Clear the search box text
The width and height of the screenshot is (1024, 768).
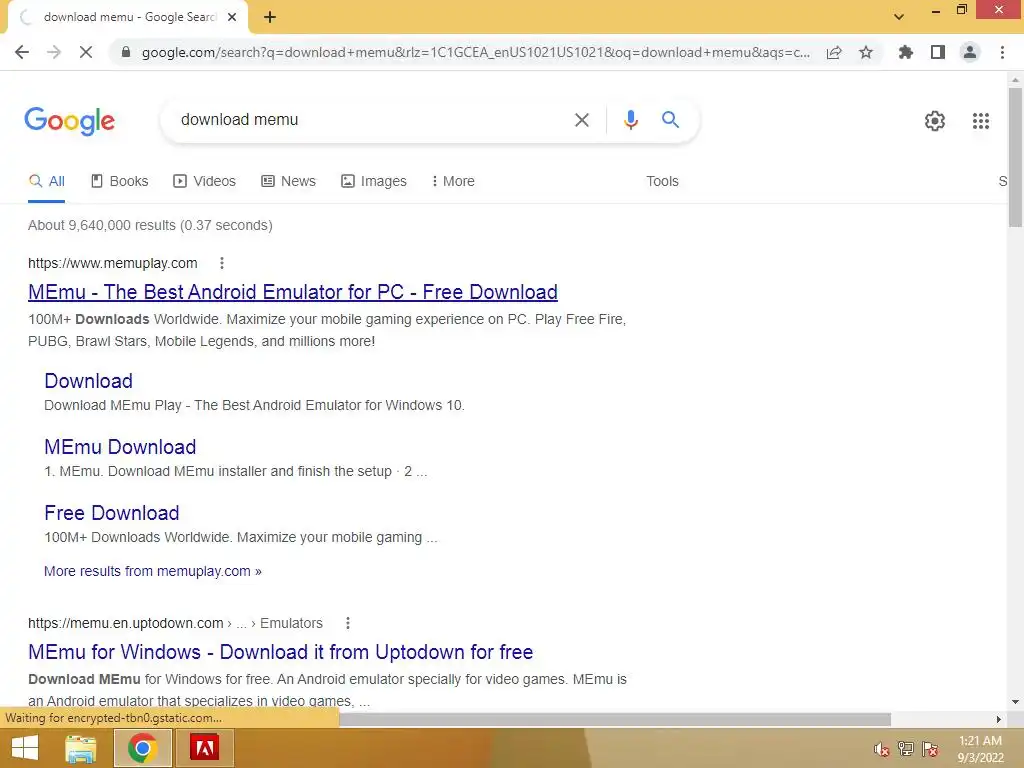[581, 120]
